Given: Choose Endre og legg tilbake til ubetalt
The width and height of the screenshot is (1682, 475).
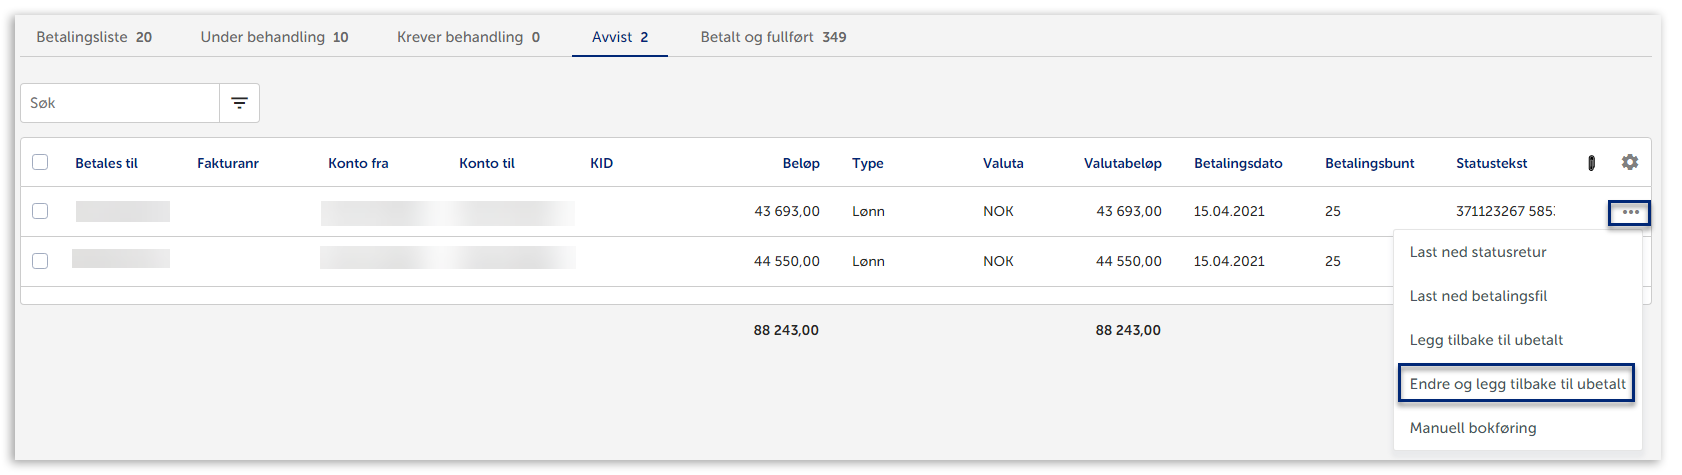Looking at the screenshot, I should point(1517,384).
